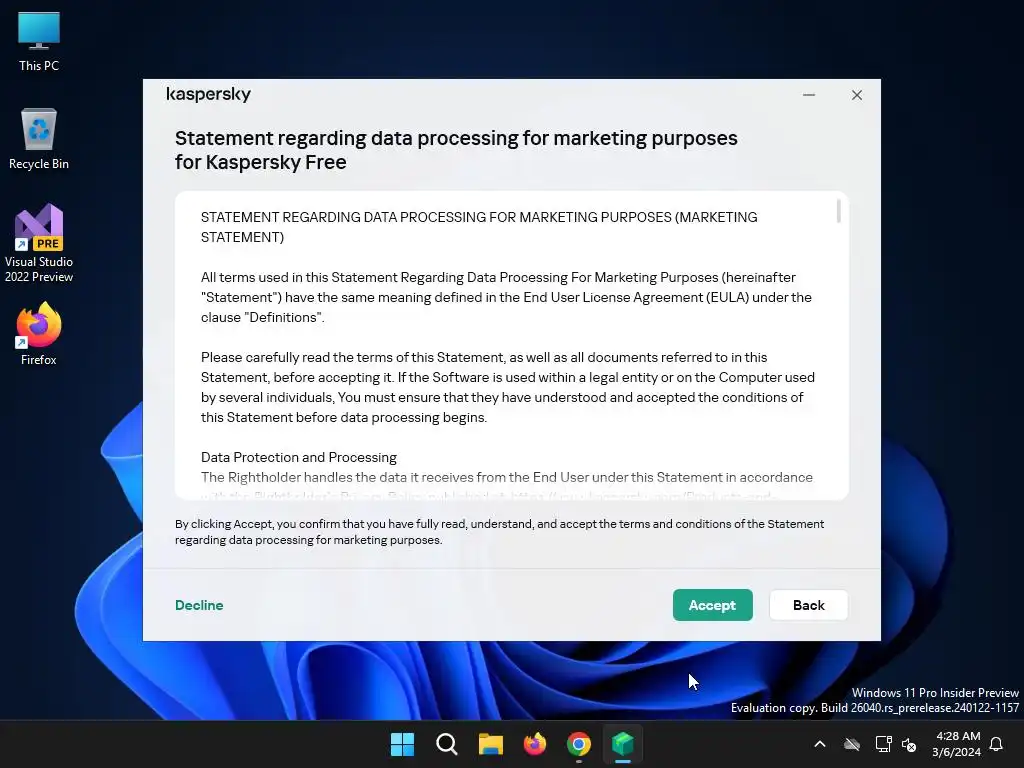Close the Kaspersky installer window

click(x=857, y=95)
